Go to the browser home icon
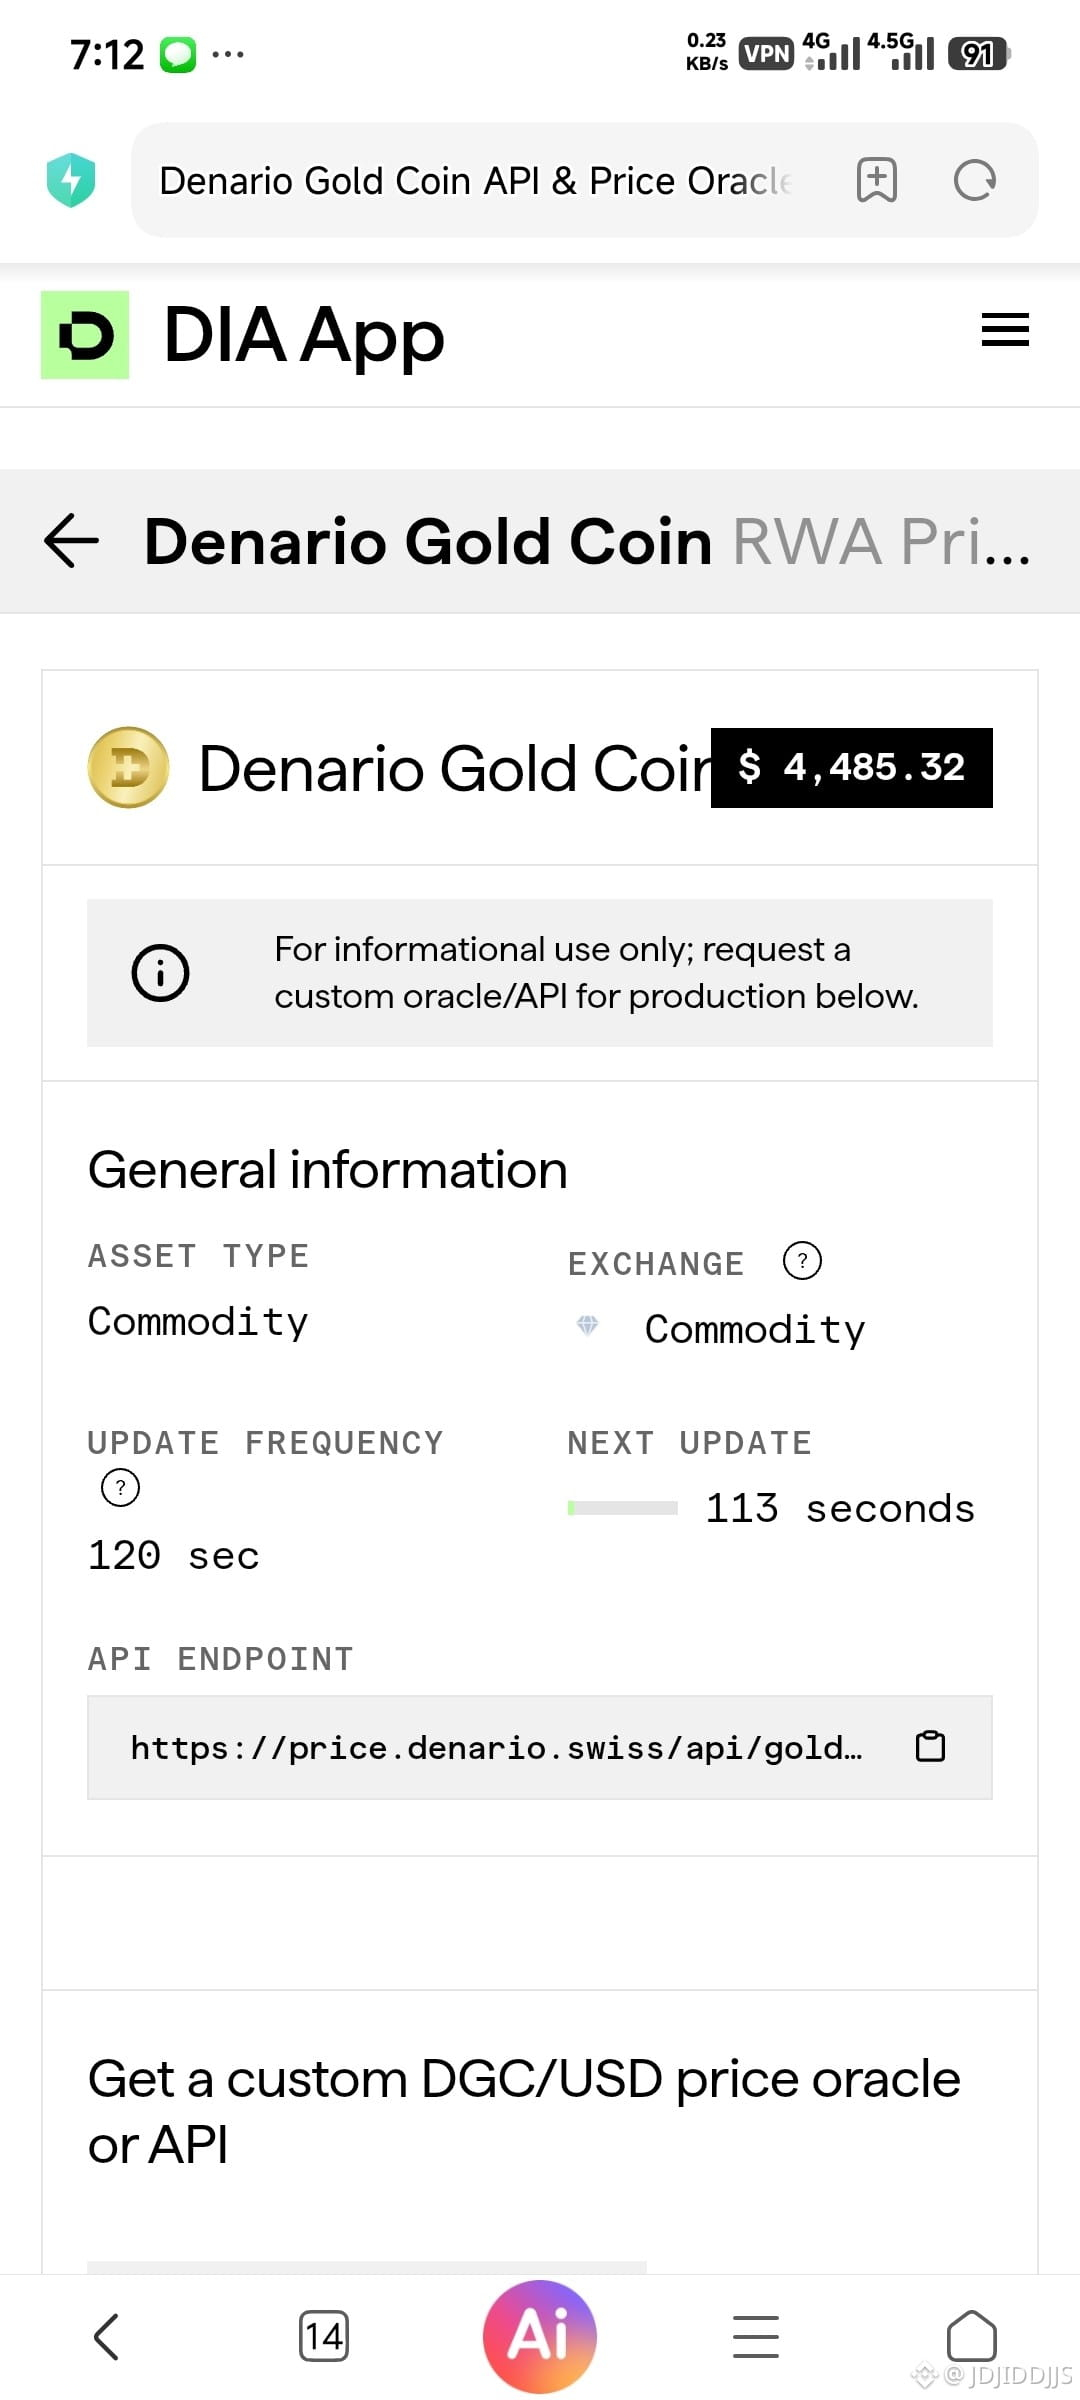 click(x=972, y=2336)
